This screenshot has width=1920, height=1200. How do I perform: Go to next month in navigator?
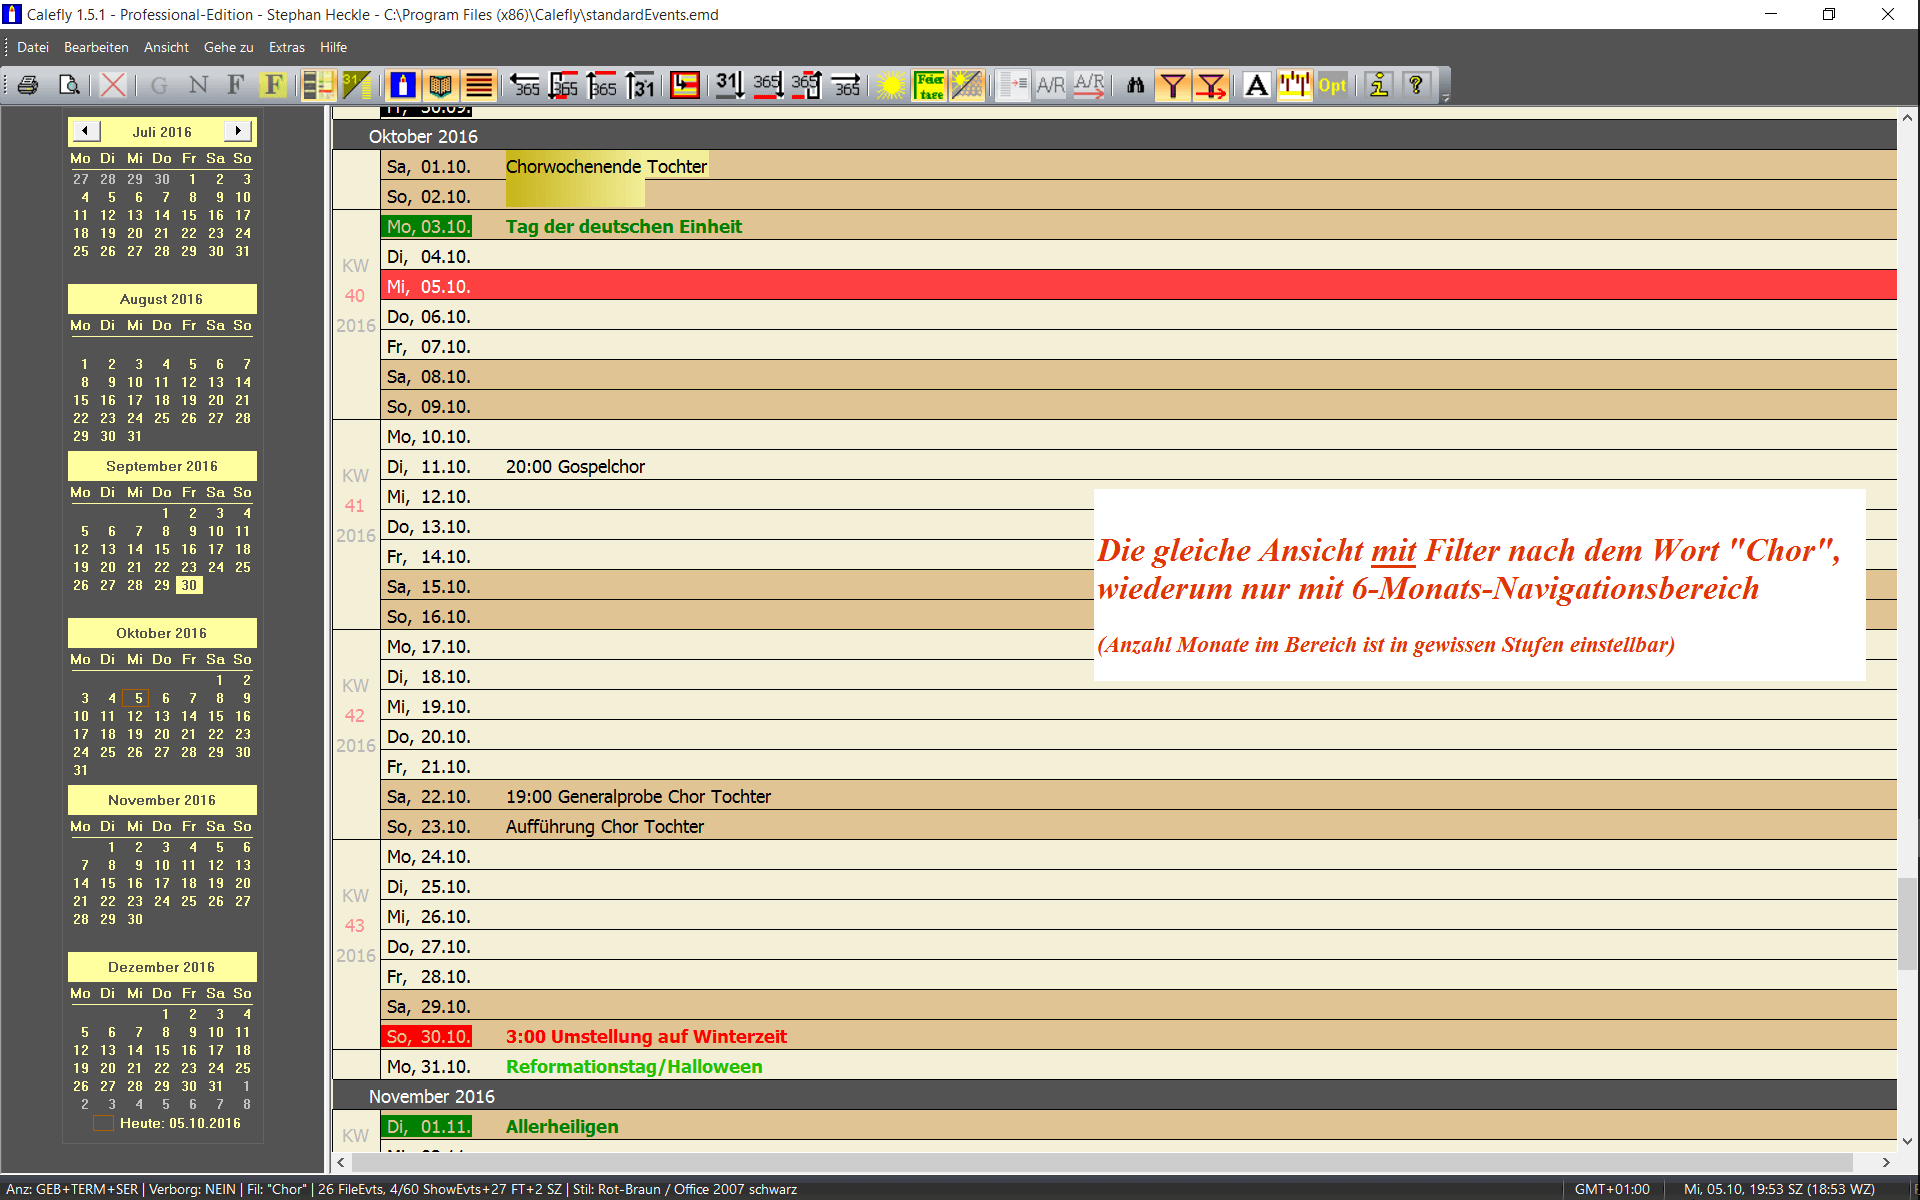(237, 131)
